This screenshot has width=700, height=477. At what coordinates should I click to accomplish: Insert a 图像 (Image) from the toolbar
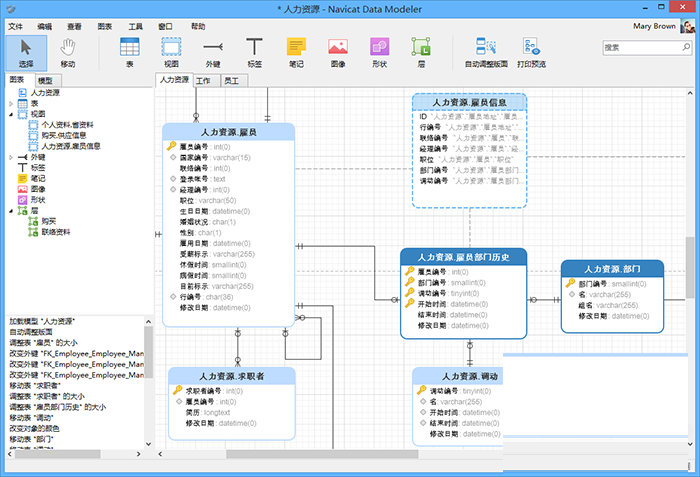click(x=338, y=53)
